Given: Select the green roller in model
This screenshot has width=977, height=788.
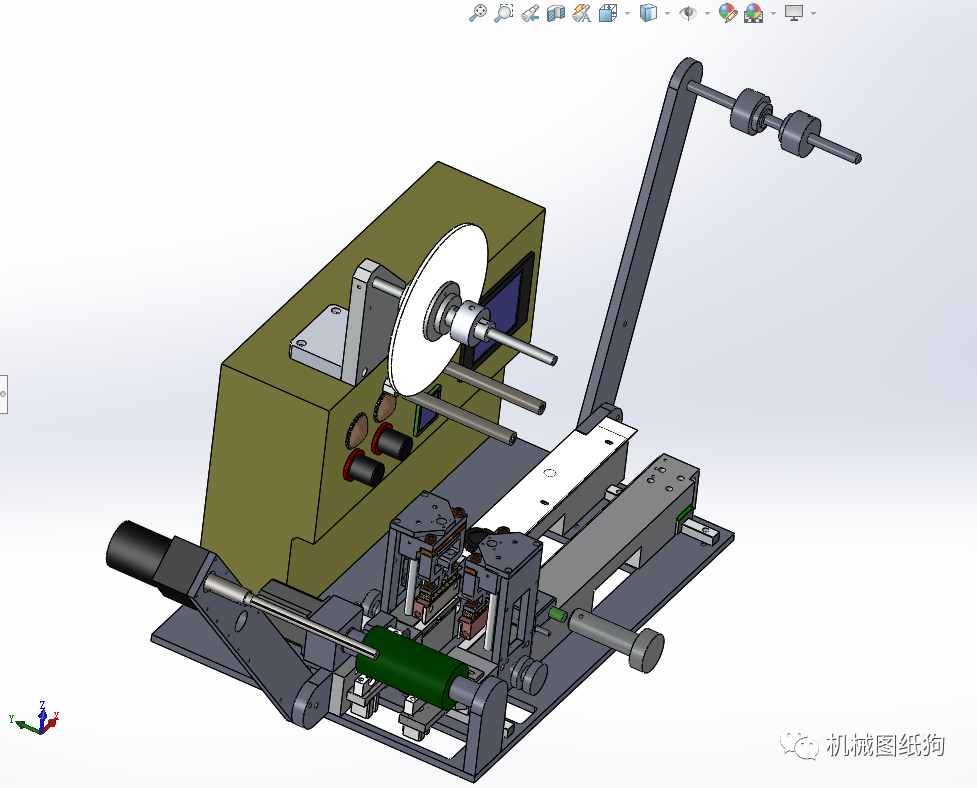Looking at the screenshot, I should click(x=411, y=665).
